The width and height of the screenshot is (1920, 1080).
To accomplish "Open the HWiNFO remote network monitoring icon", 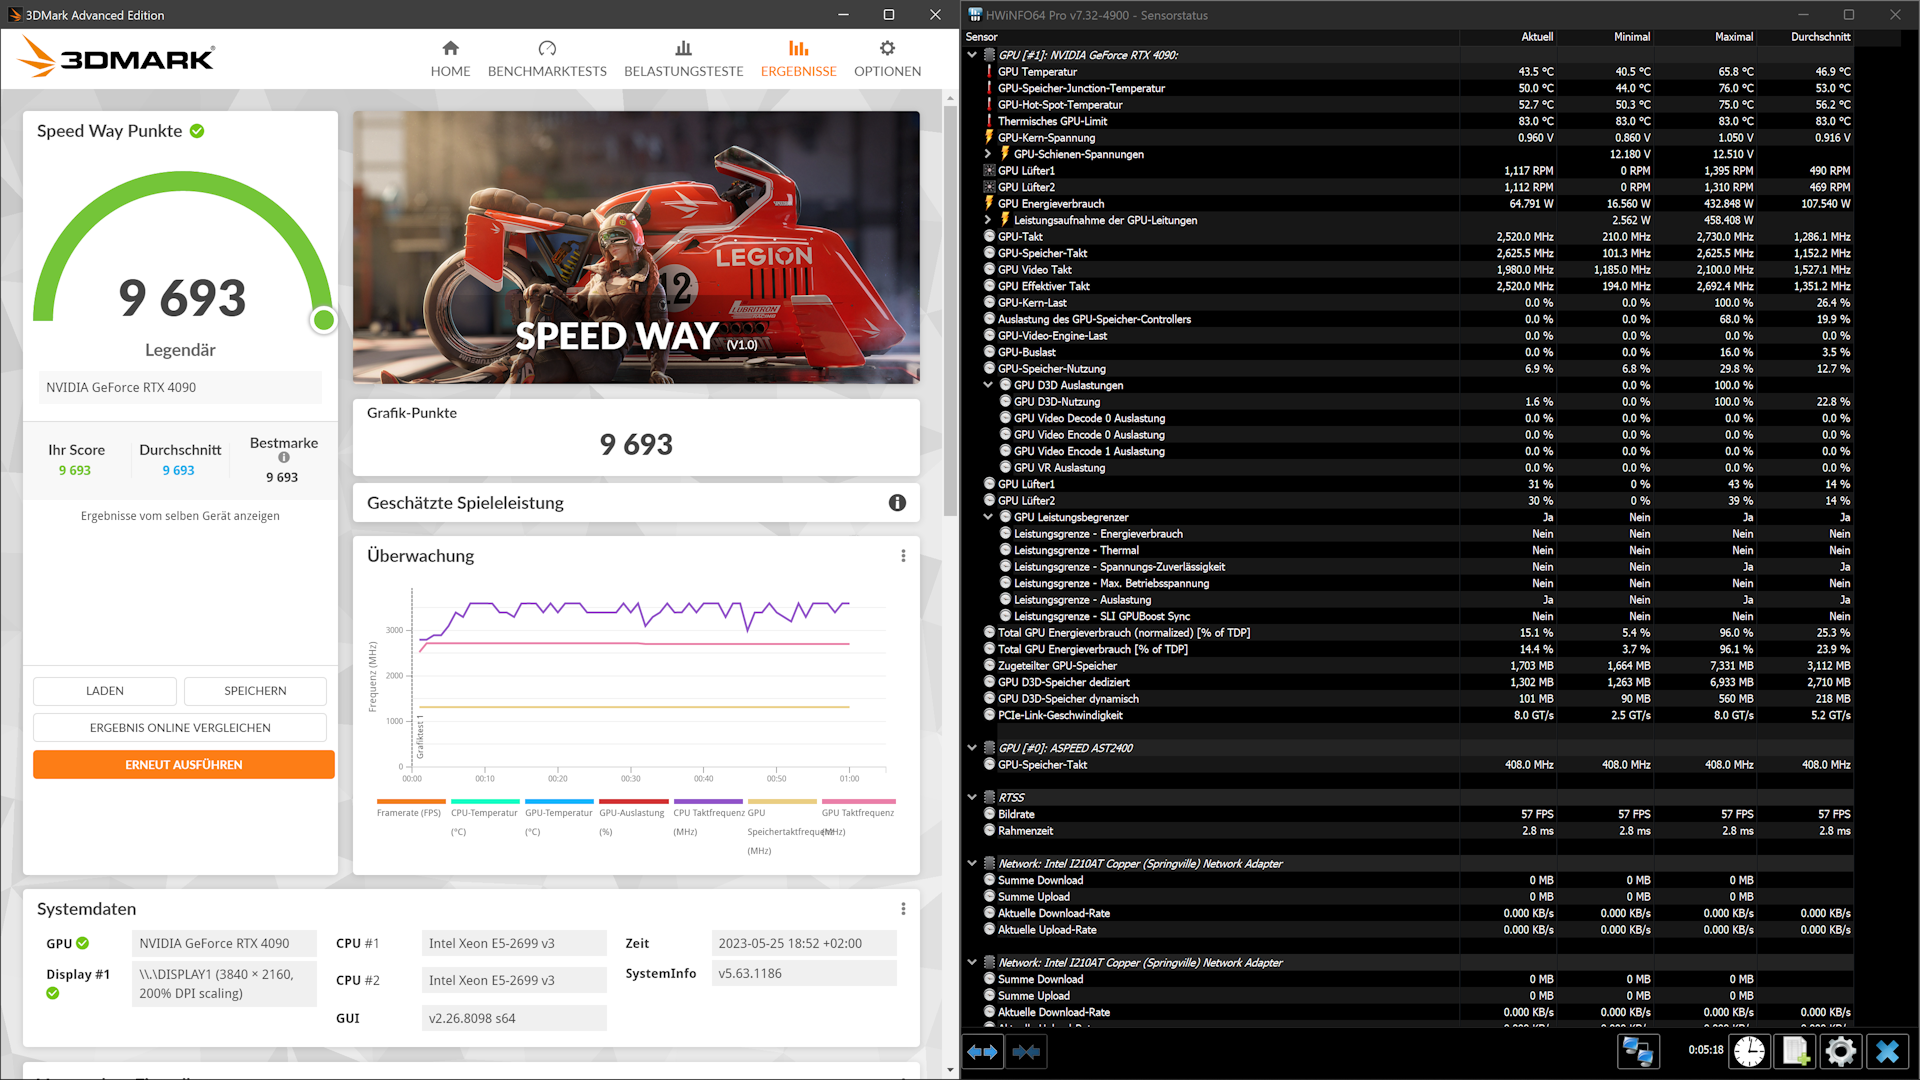I will point(1638,1052).
